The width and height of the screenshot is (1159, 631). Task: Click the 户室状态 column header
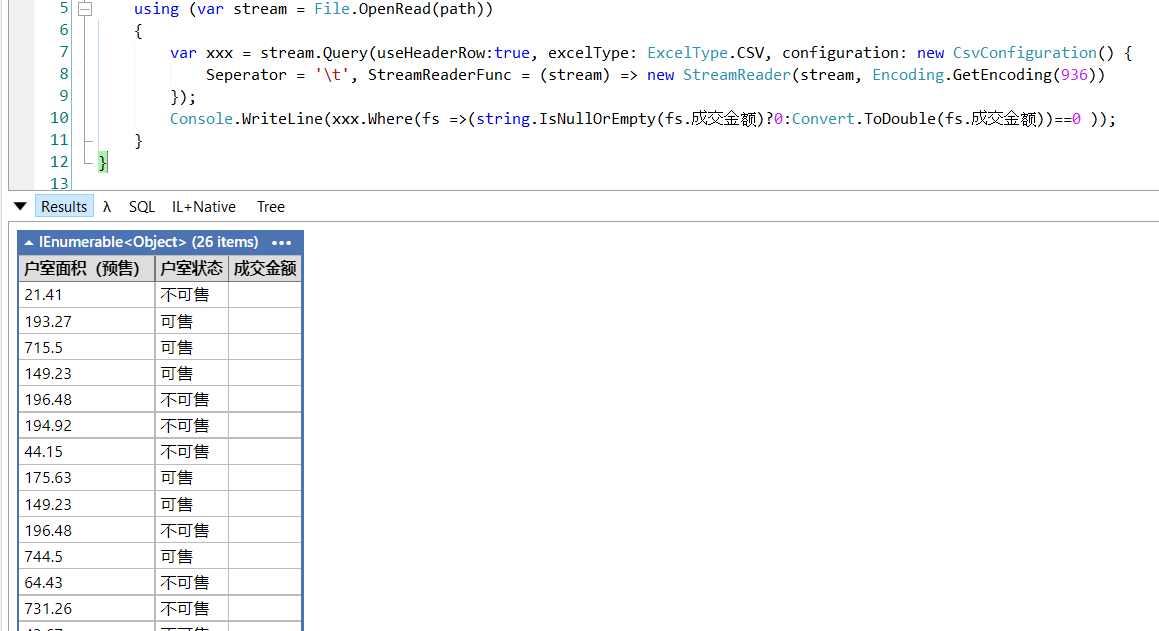191,268
